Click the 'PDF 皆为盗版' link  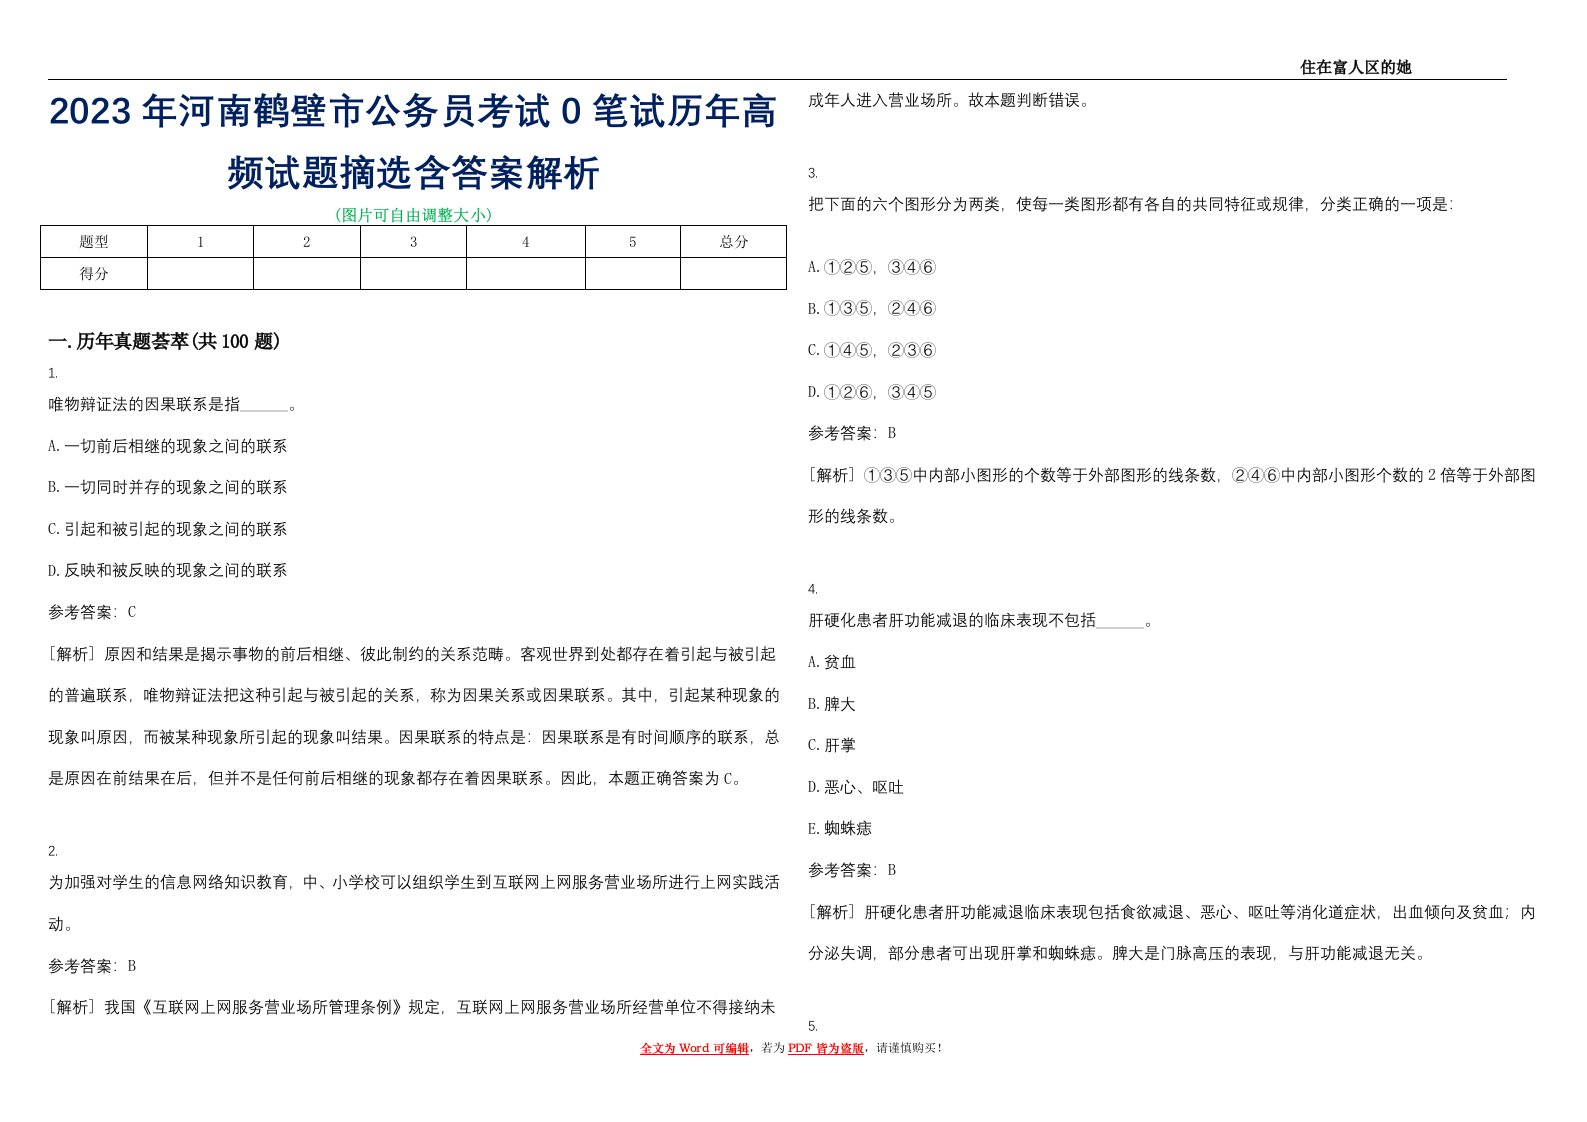[x=826, y=1048]
